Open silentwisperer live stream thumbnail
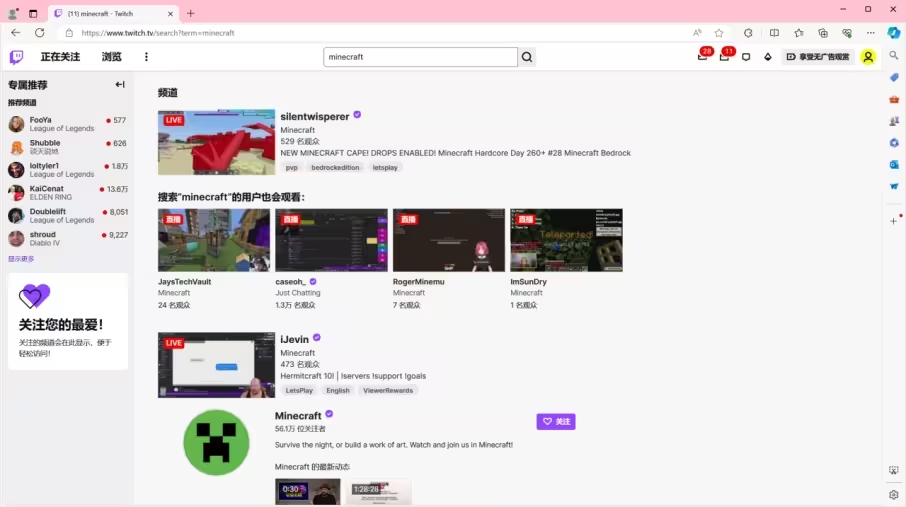The width and height of the screenshot is (906, 507). coord(217,142)
